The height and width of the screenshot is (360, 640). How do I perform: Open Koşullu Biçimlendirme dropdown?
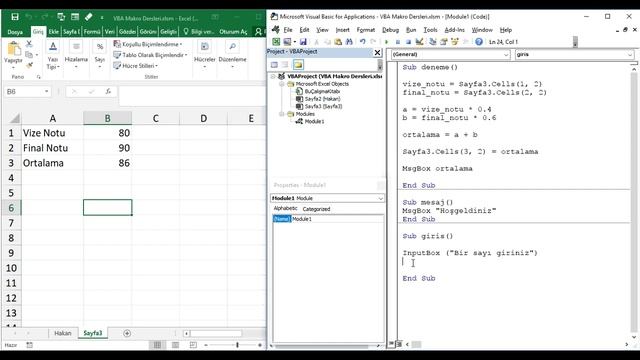coord(148,44)
